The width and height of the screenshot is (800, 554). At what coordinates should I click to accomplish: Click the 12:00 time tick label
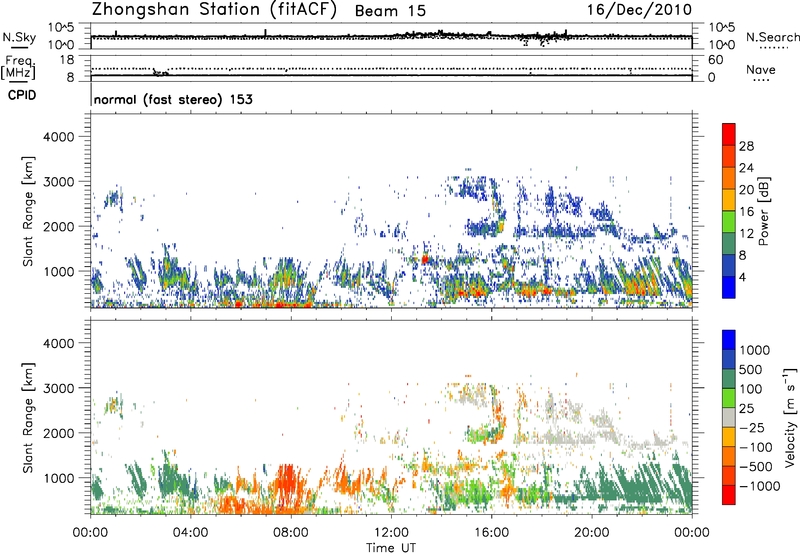point(391,533)
